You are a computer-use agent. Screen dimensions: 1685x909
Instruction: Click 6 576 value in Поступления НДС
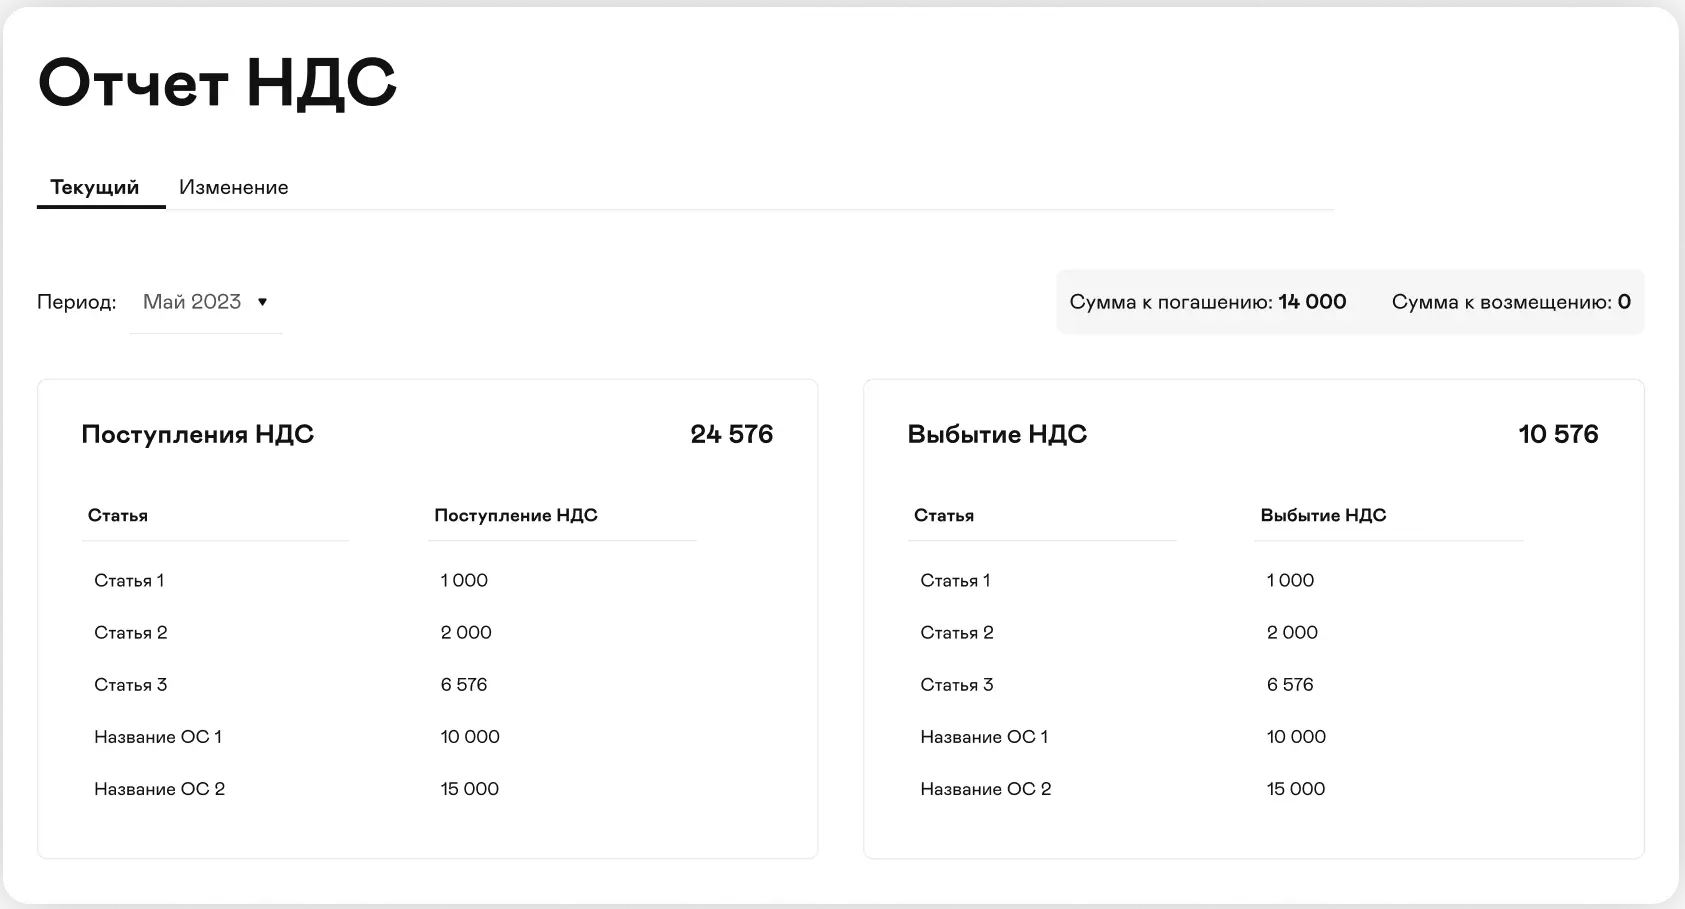[x=464, y=685]
